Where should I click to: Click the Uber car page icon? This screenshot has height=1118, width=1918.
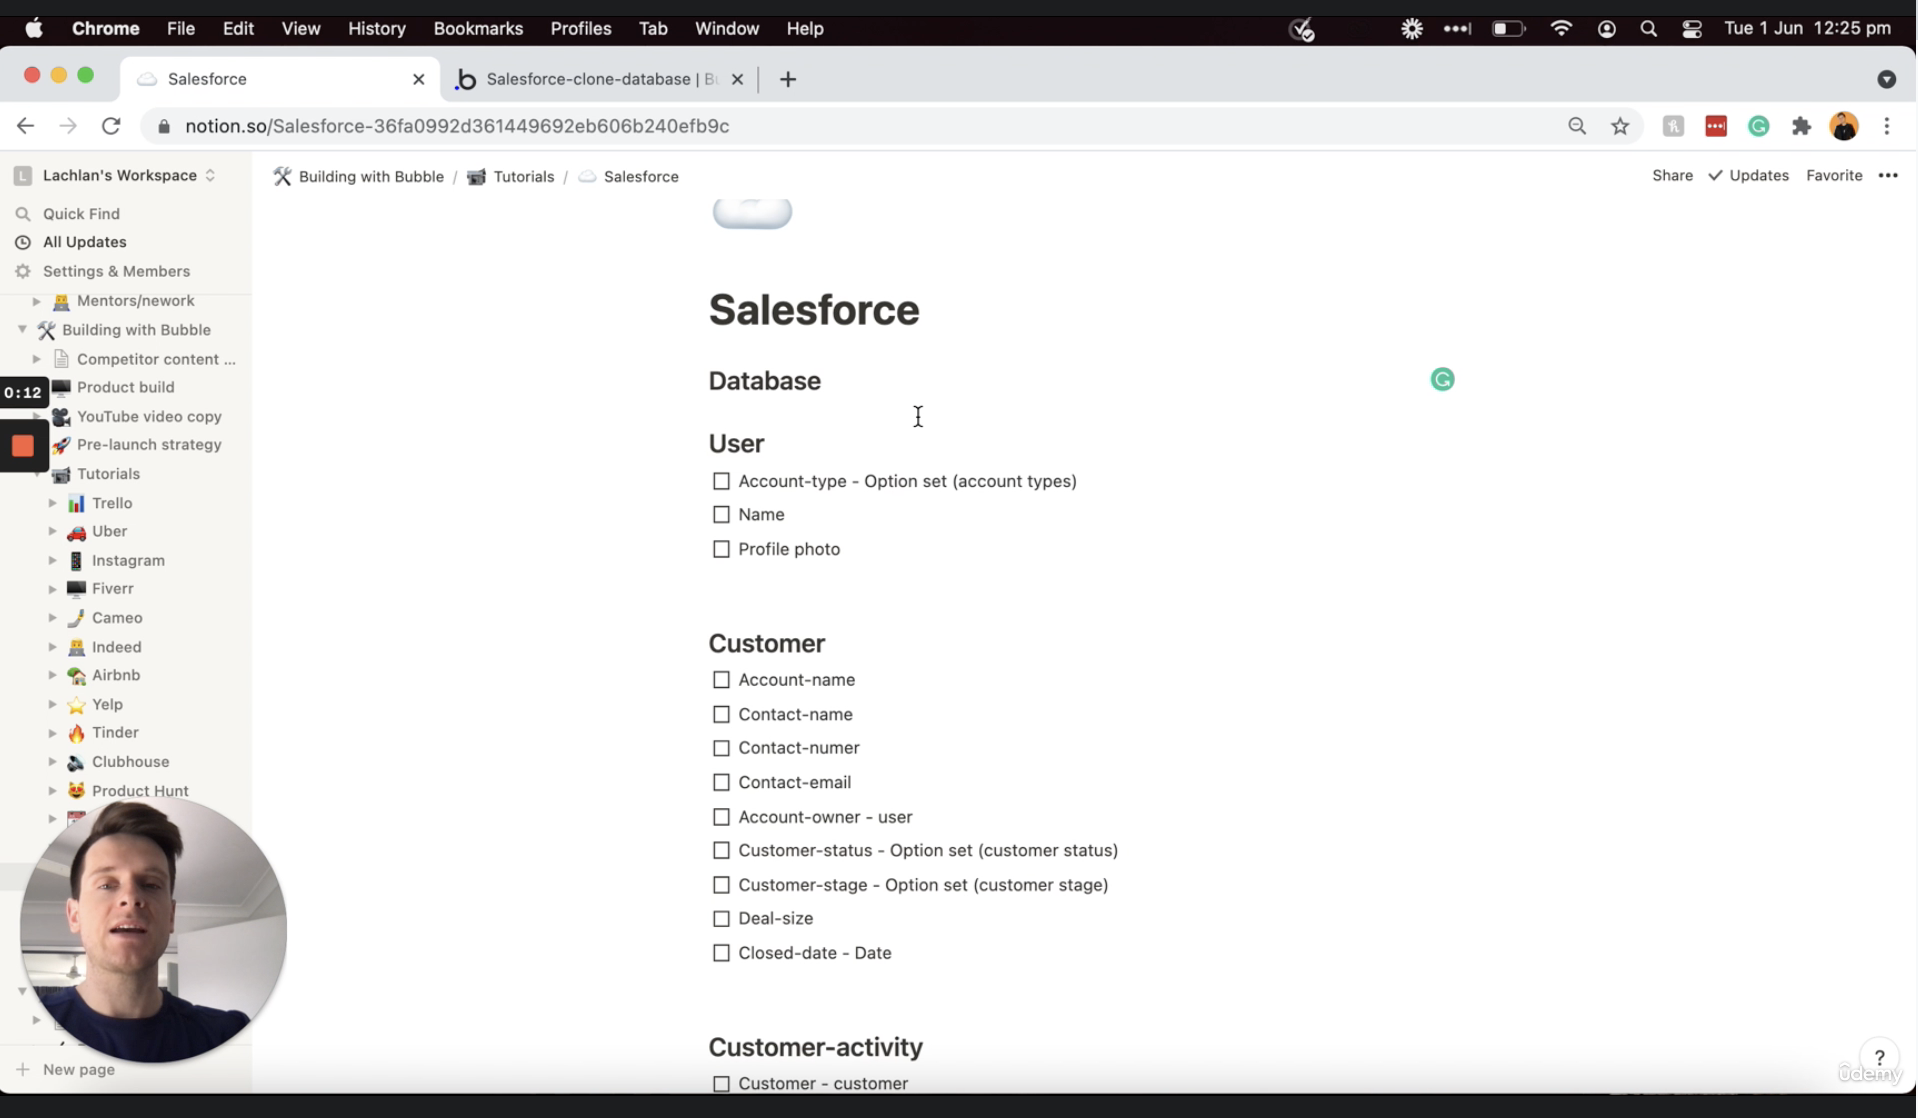click(76, 532)
